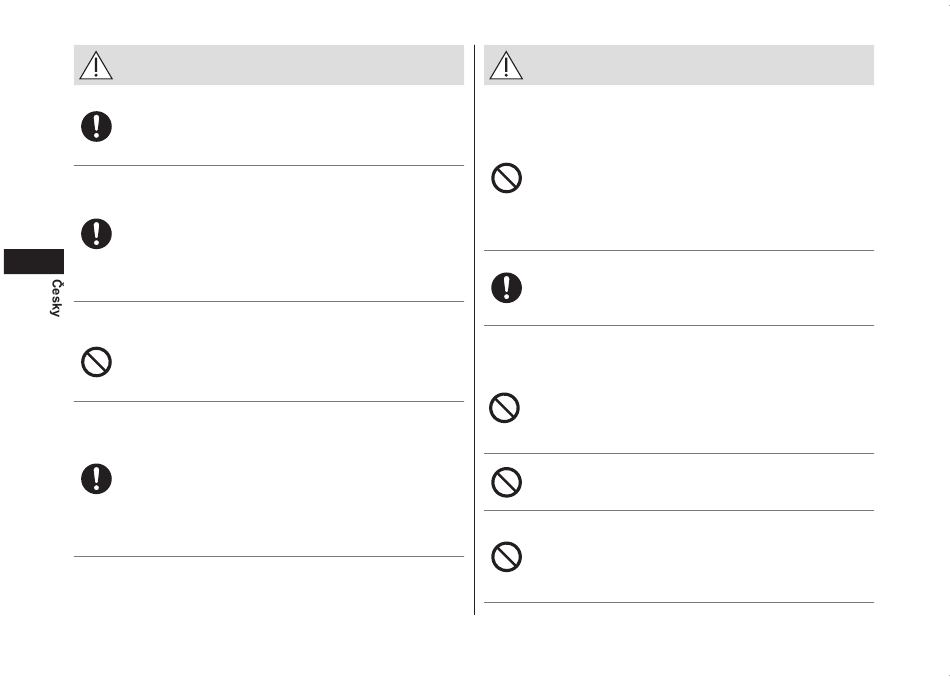Click the exclamation icon in right column
950x680 pixels.
[x=507, y=288]
